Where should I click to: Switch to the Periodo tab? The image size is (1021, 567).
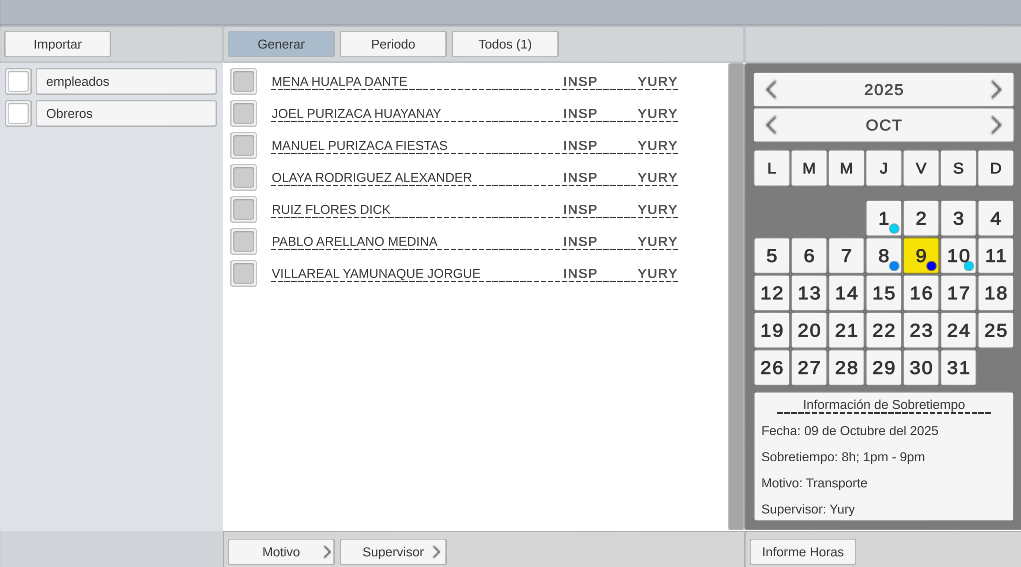393,44
